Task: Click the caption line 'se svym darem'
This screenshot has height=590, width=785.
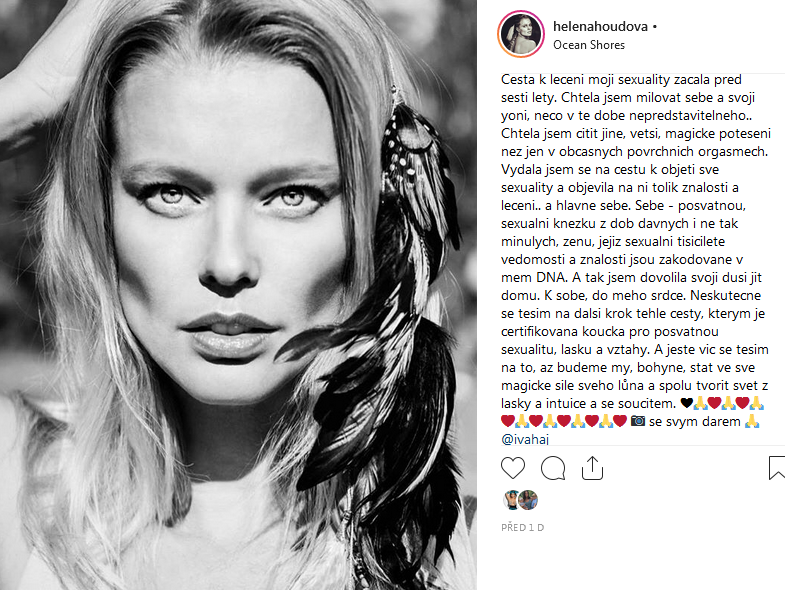Action: 694,422
